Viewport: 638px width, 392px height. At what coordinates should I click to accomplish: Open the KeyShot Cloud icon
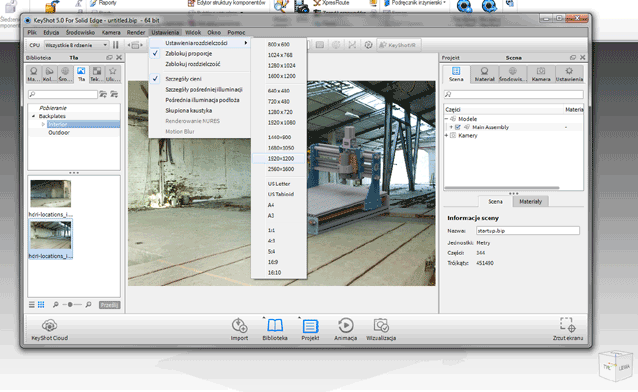[49, 325]
